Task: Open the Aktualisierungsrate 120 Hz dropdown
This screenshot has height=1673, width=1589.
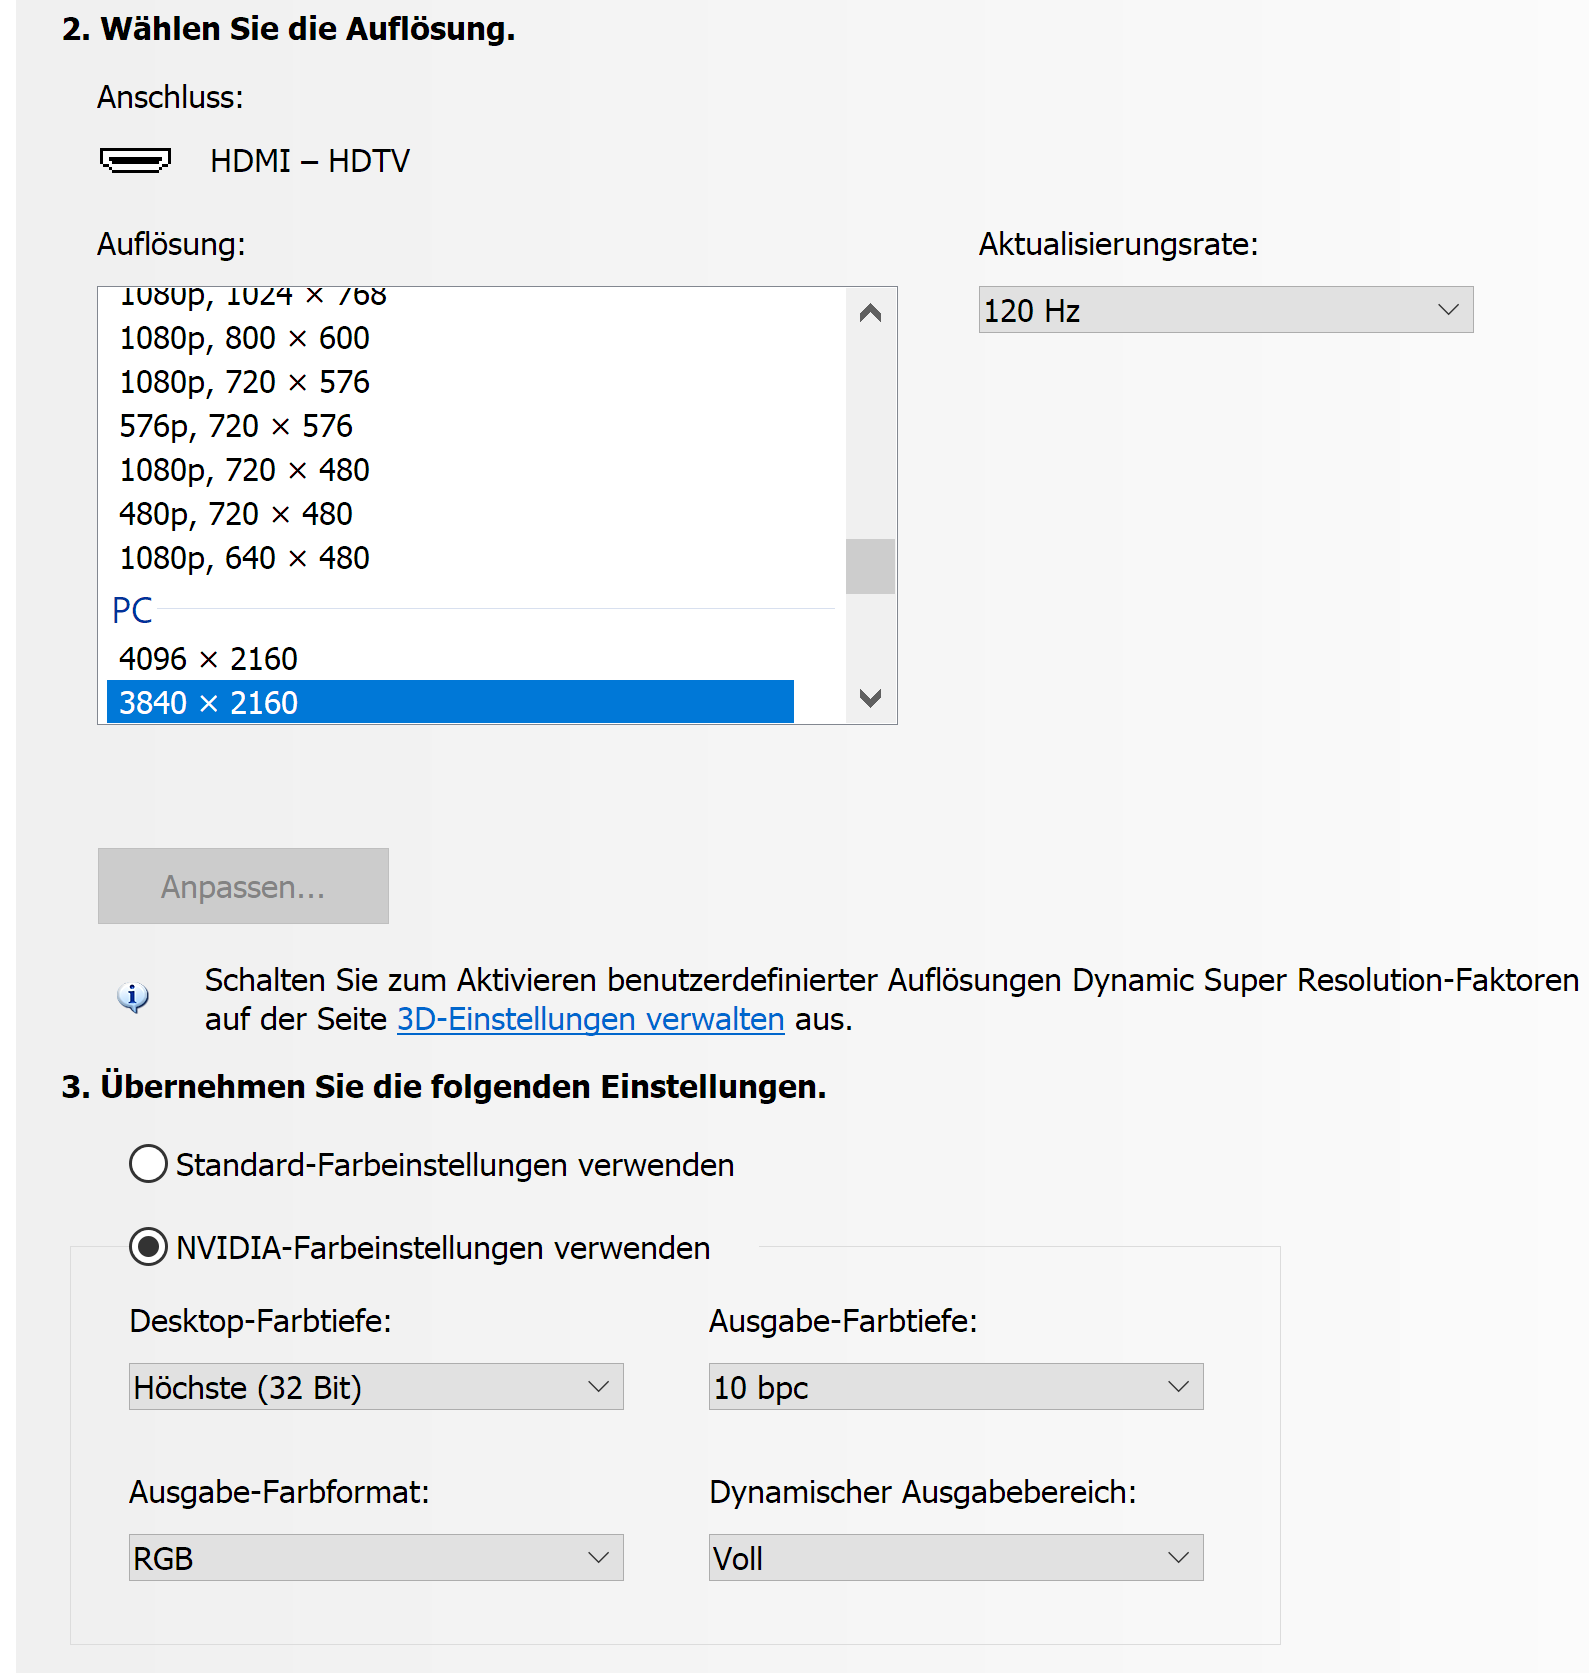Action: (1225, 310)
